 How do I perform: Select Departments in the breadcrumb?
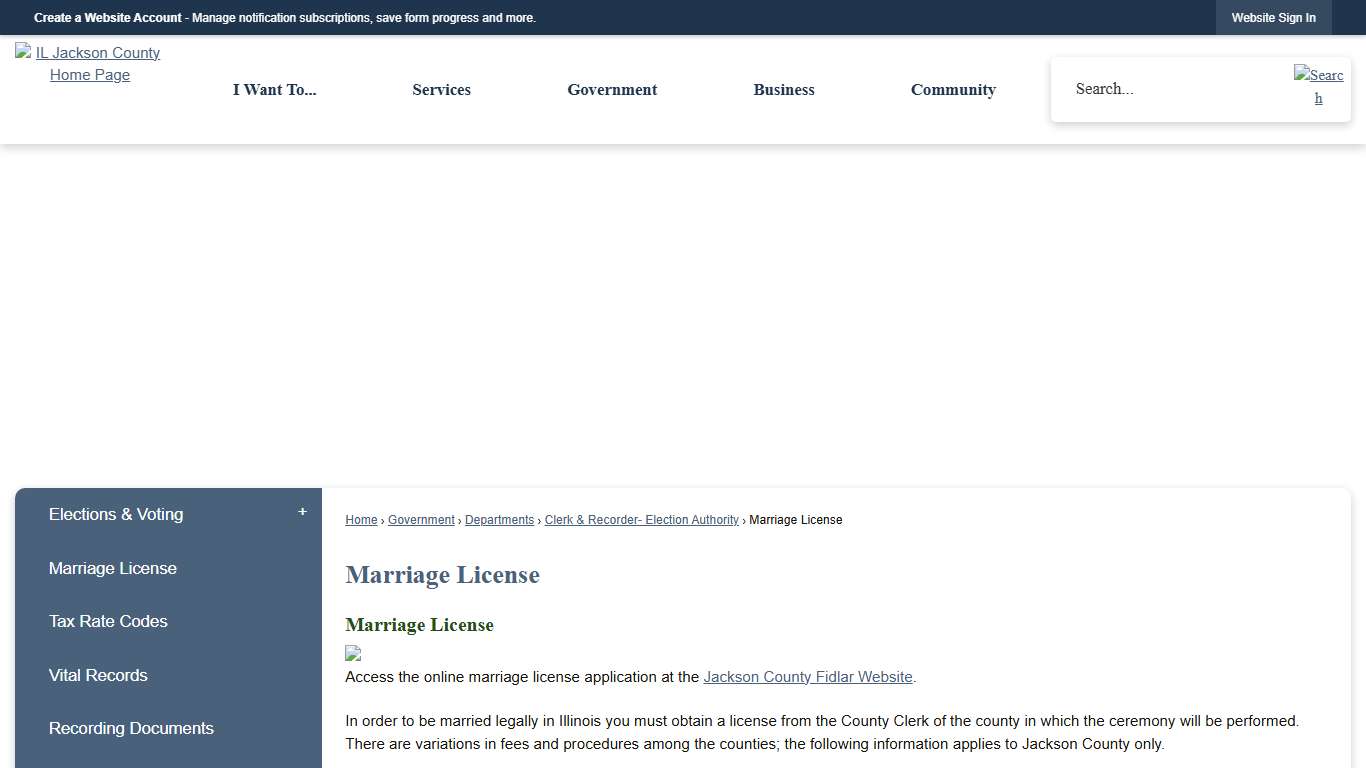(x=499, y=520)
